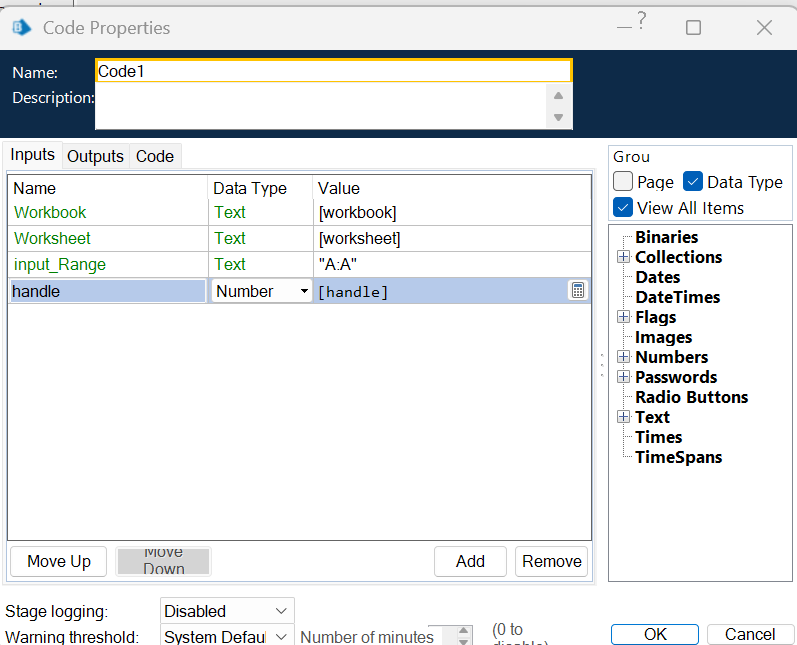
Task: Expand the Flags tree node
Action: pos(623,317)
